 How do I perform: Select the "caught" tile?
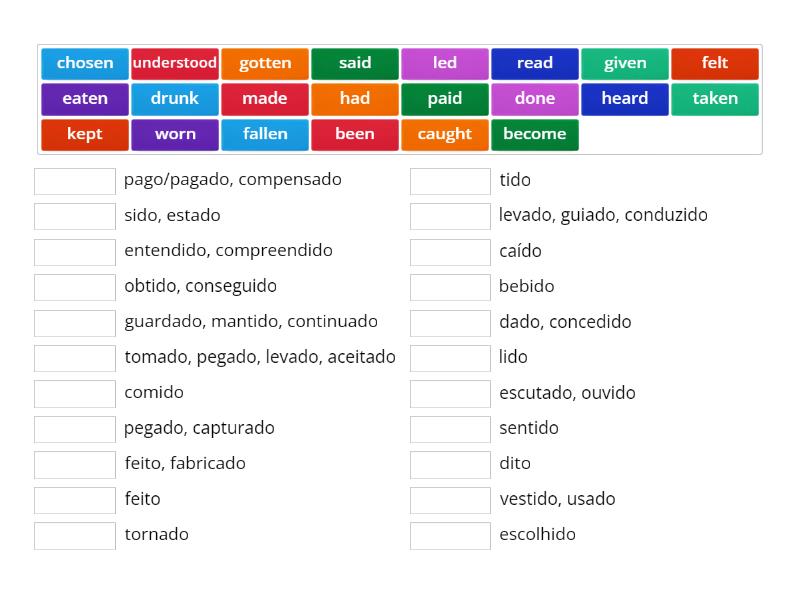tap(444, 133)
